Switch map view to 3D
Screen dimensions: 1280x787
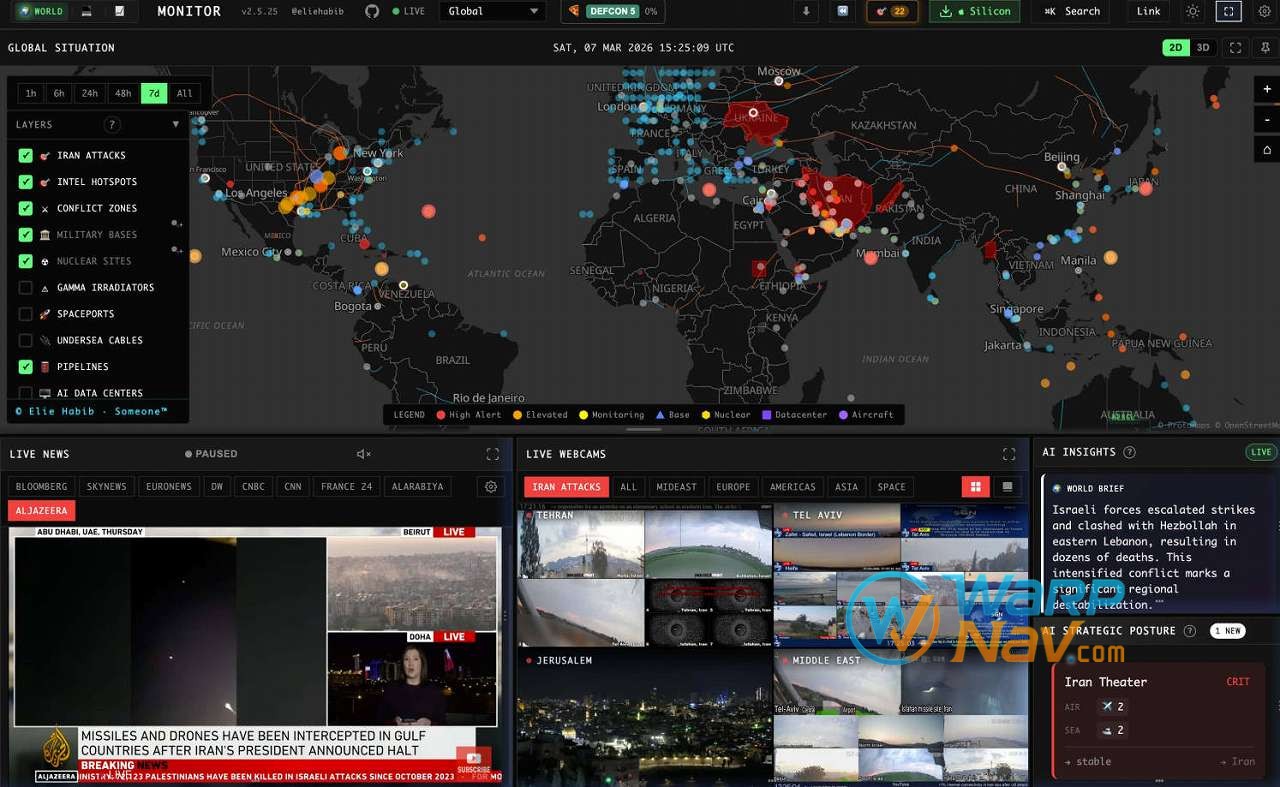click(1201, 47)
